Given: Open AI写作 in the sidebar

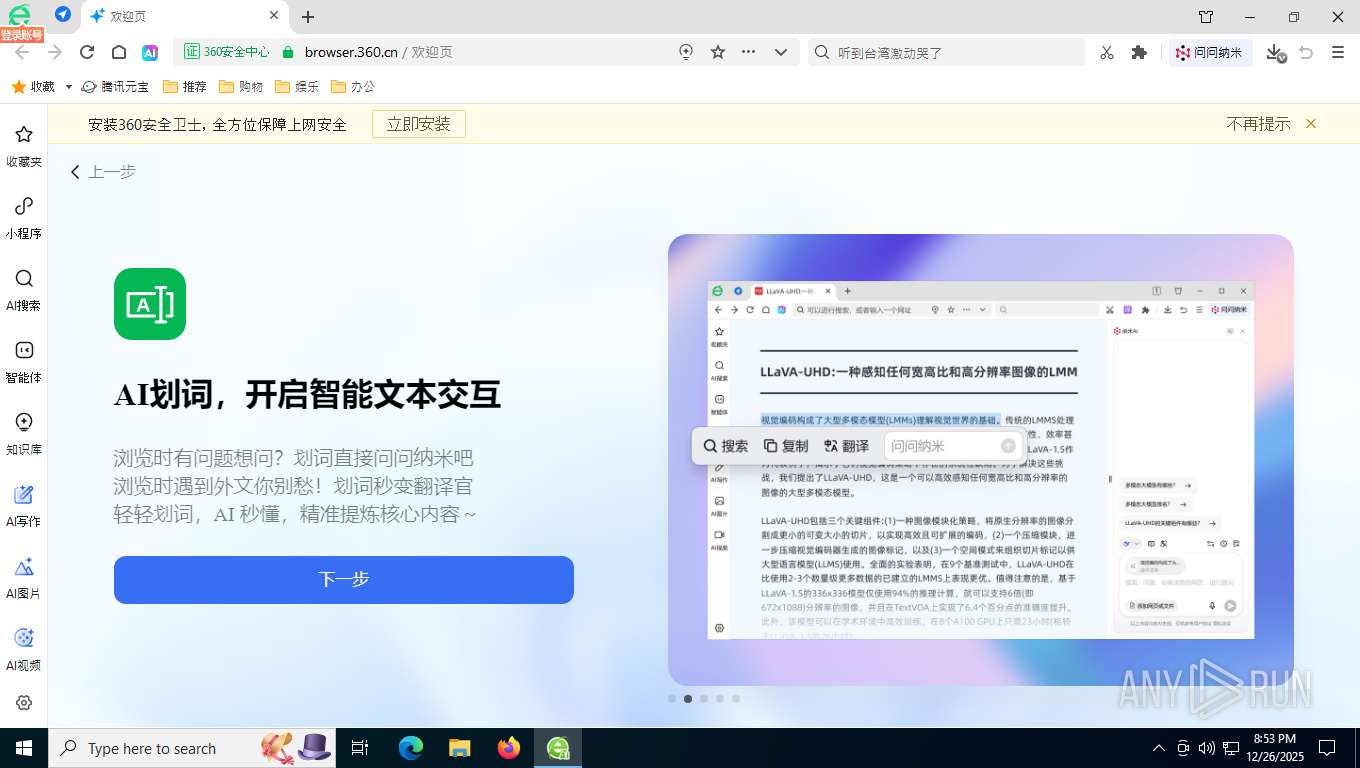Looking at the screenshot, I should pos(24,506).
